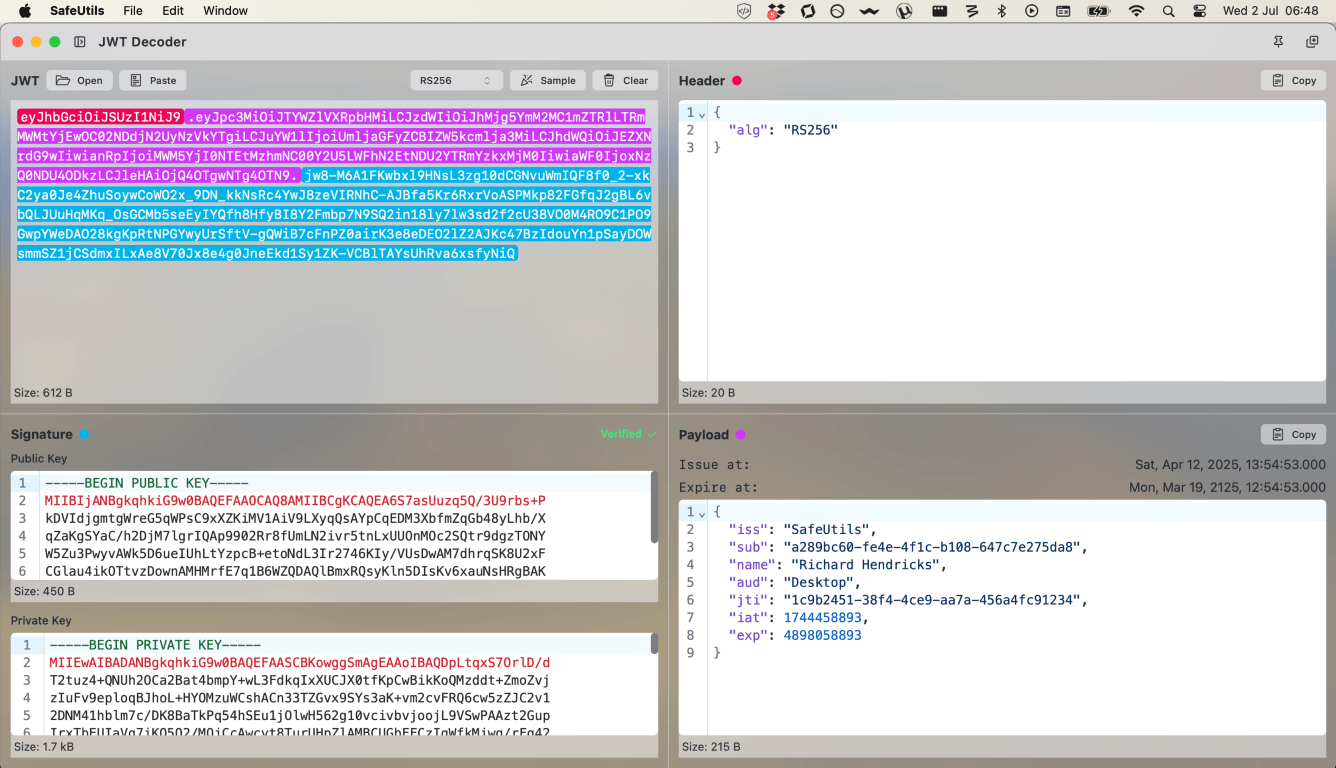
Task: Click the "aud": "Desktop" line
Action: coord(795,582)
